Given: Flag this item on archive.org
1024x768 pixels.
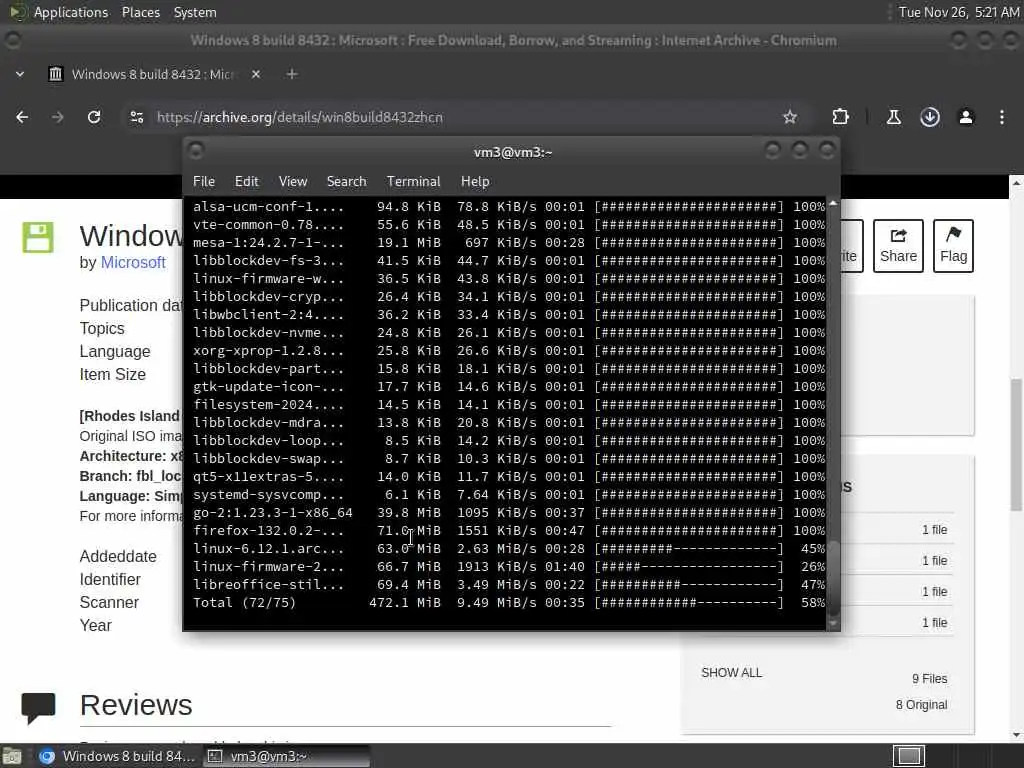Looking at the screenshot, I should 953,246.
